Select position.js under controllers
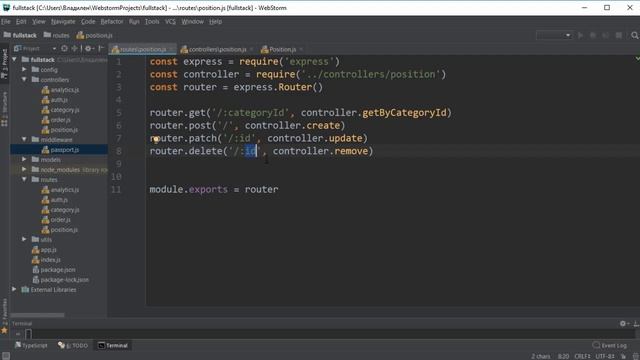The image size is (640, 360). pyautogui.click(x=60, y=130)
